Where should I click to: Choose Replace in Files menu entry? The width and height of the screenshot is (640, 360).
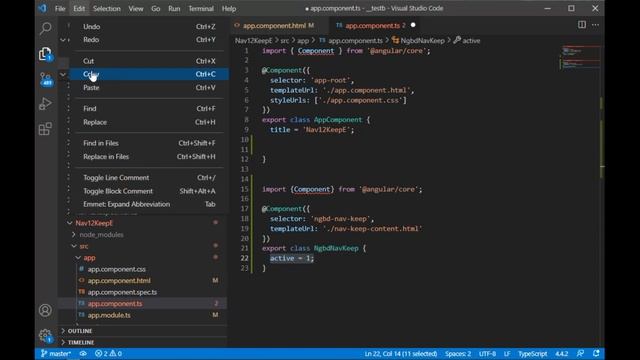tap(149, 156)
